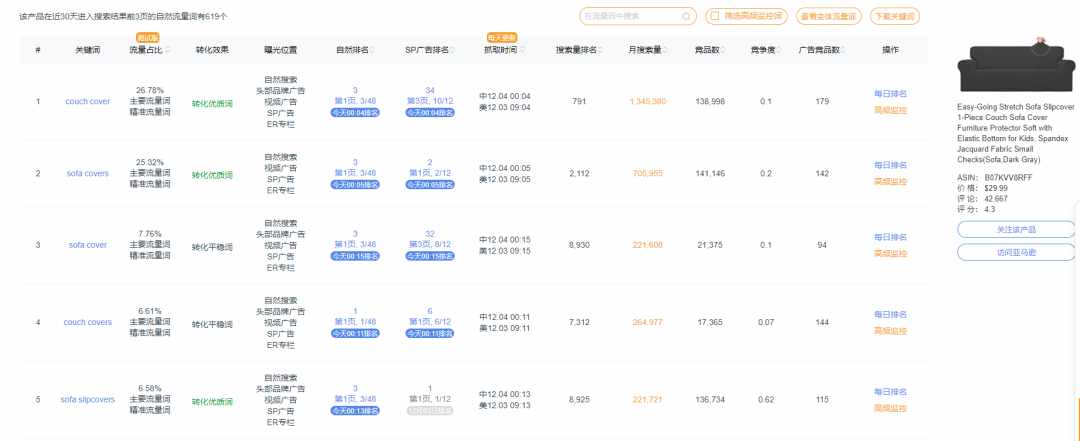Open 每日排名 for sofa covers row
Viewport: 1080px width, 441px height.
(890, 165)
